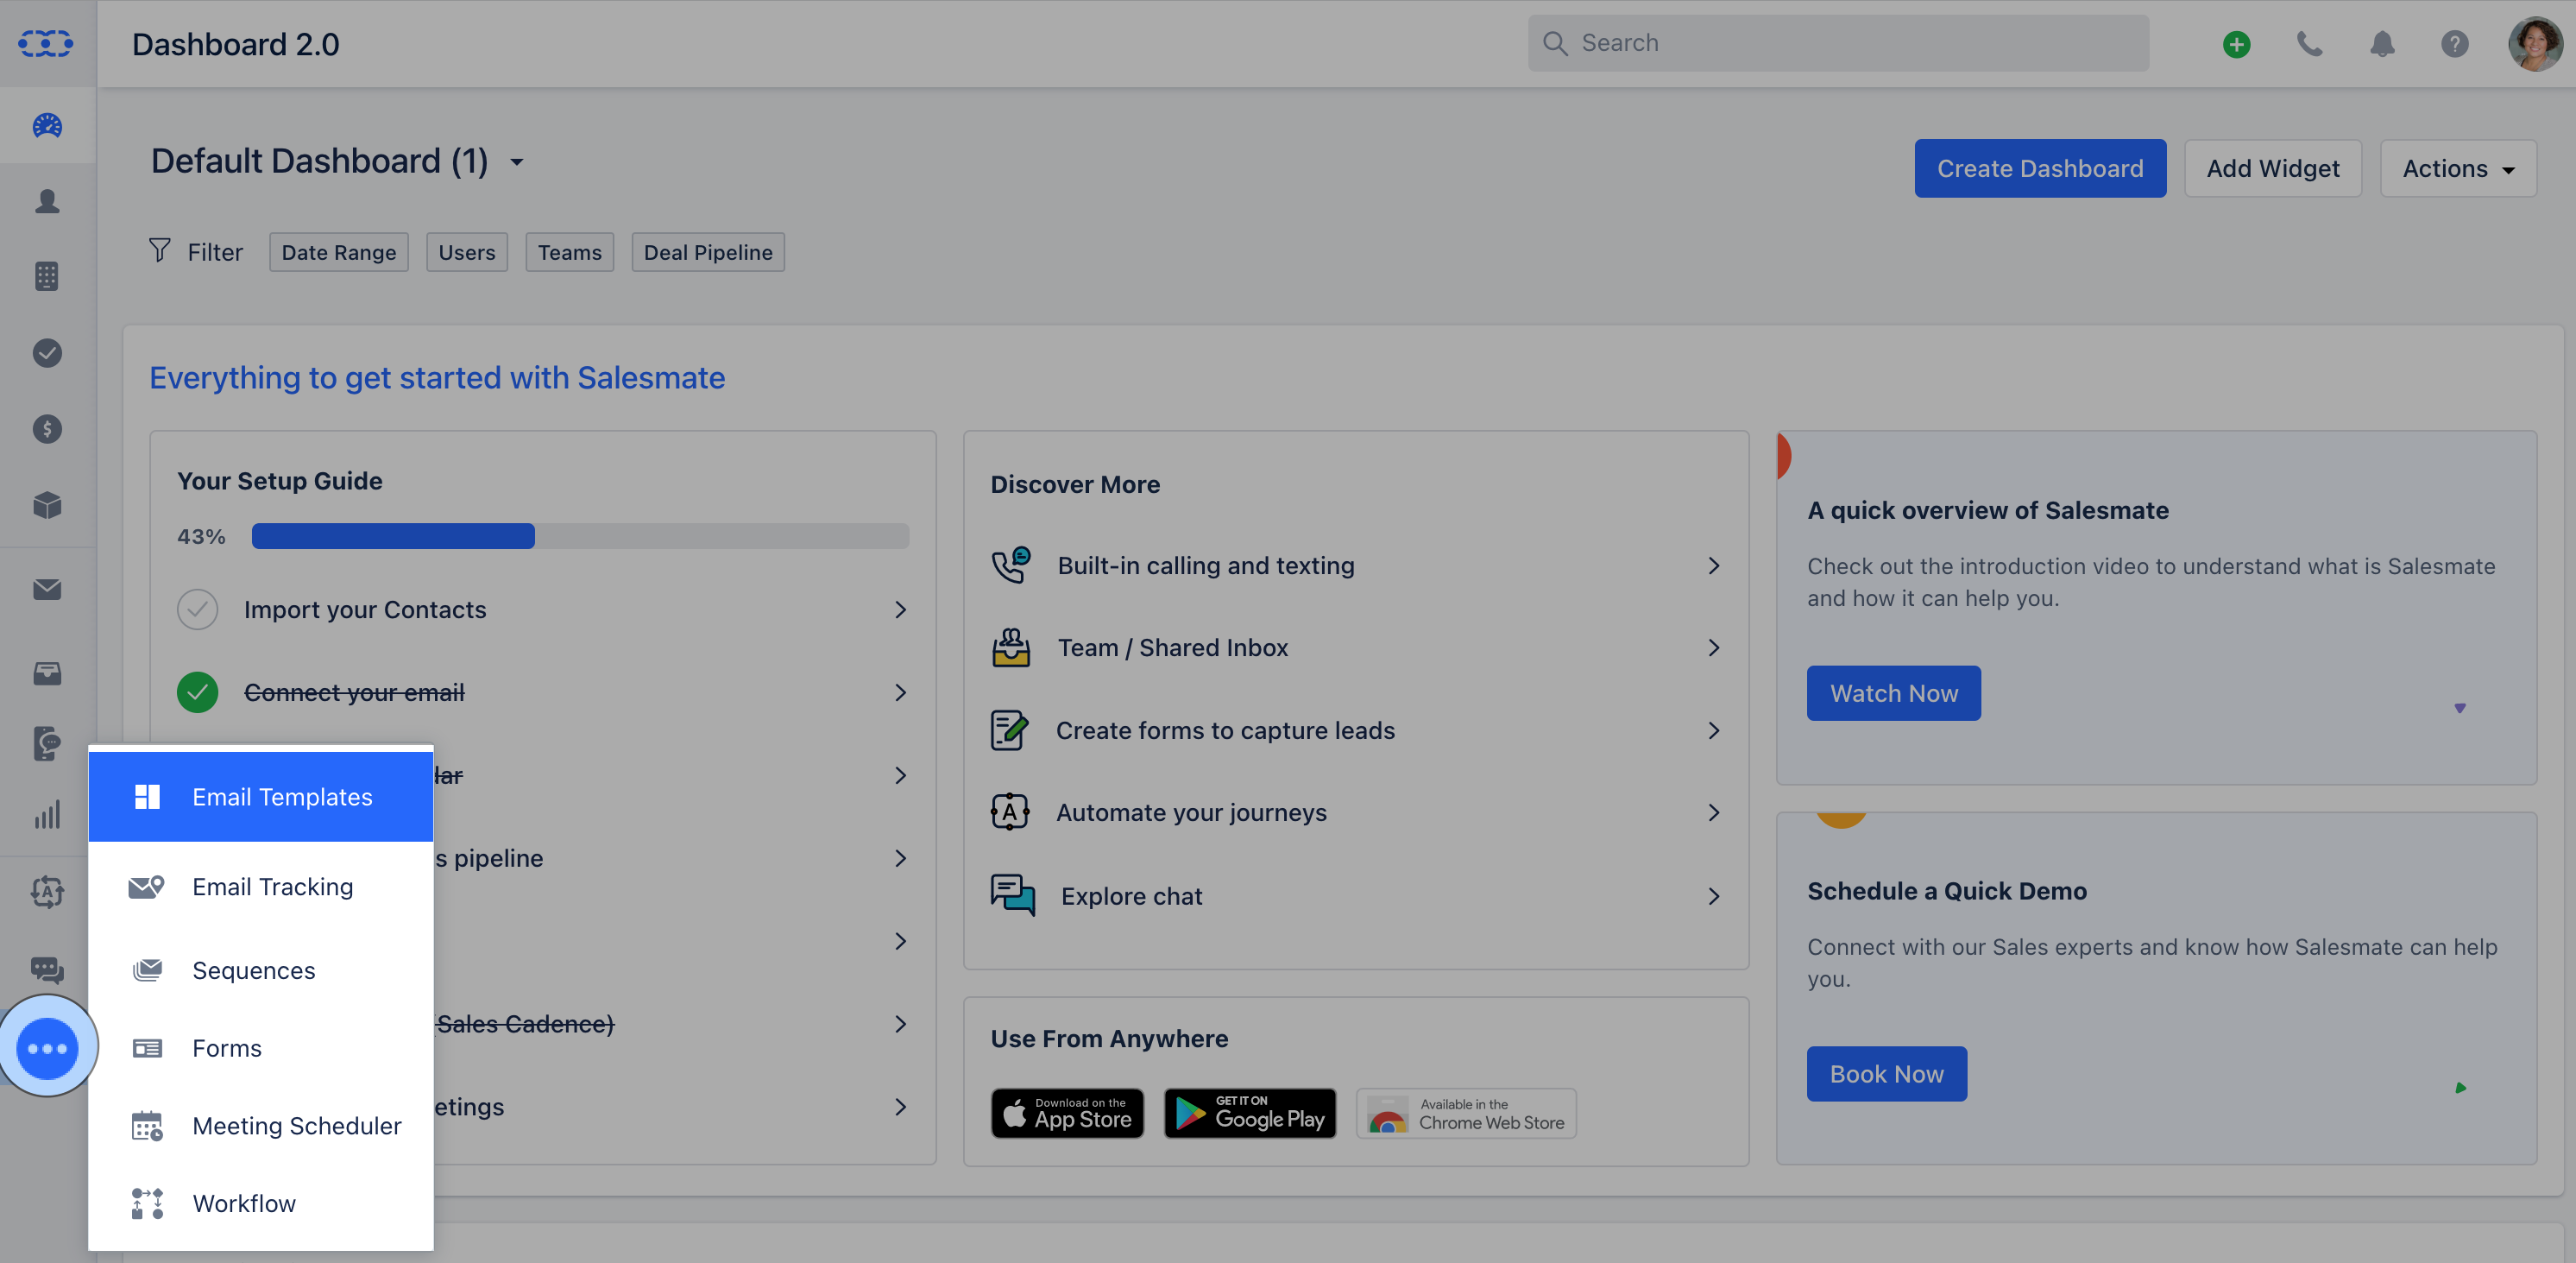Open Deals dollar icon in sidebar
The image size is (2576, 1263).
click(x=47, y=429)
